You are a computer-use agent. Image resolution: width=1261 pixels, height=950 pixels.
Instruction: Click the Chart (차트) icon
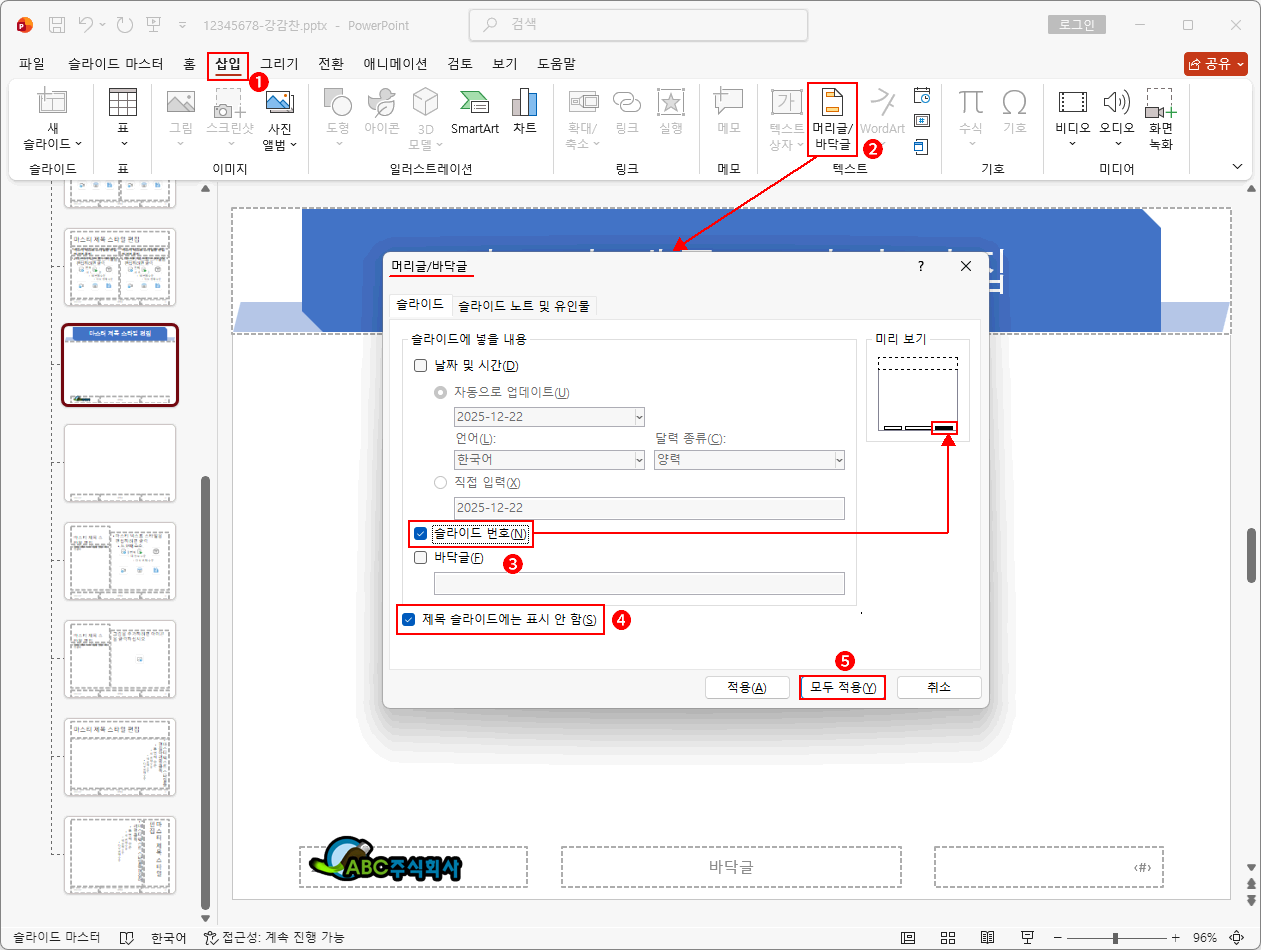click(524, 103)
